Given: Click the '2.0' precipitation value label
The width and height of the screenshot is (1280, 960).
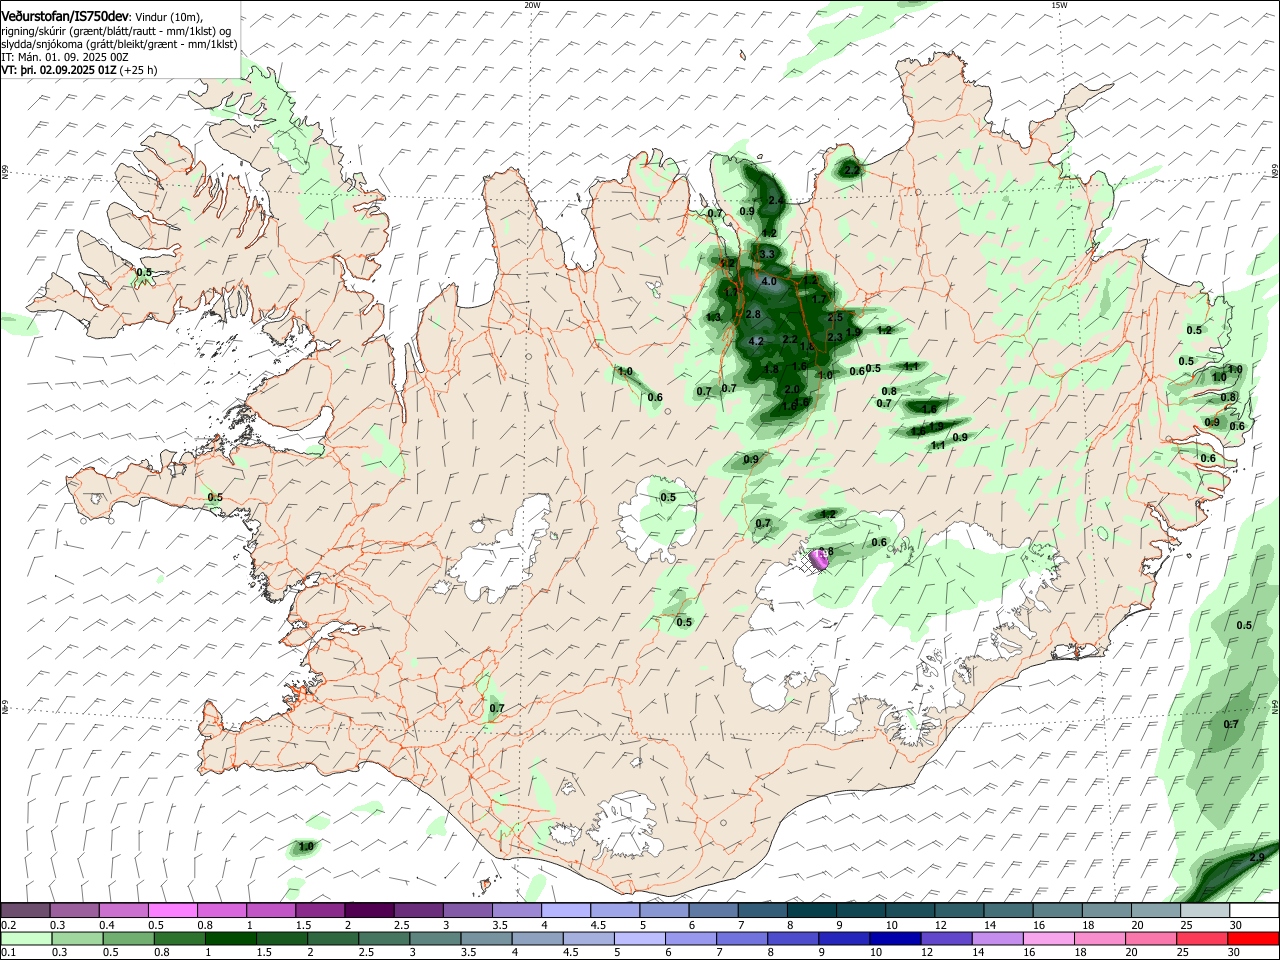Looking at the screenshot, I should pyautogui.click(x=792, y=389).
